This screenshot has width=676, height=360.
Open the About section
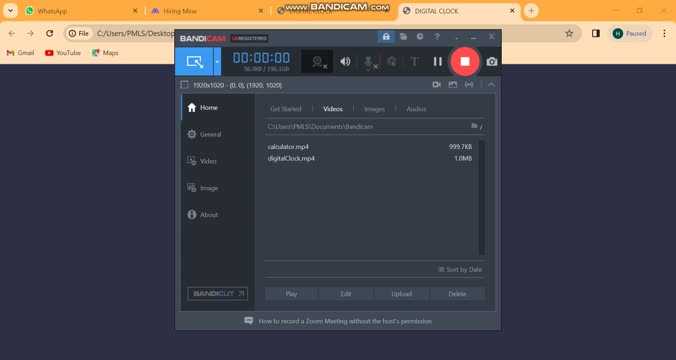point(218,214)
